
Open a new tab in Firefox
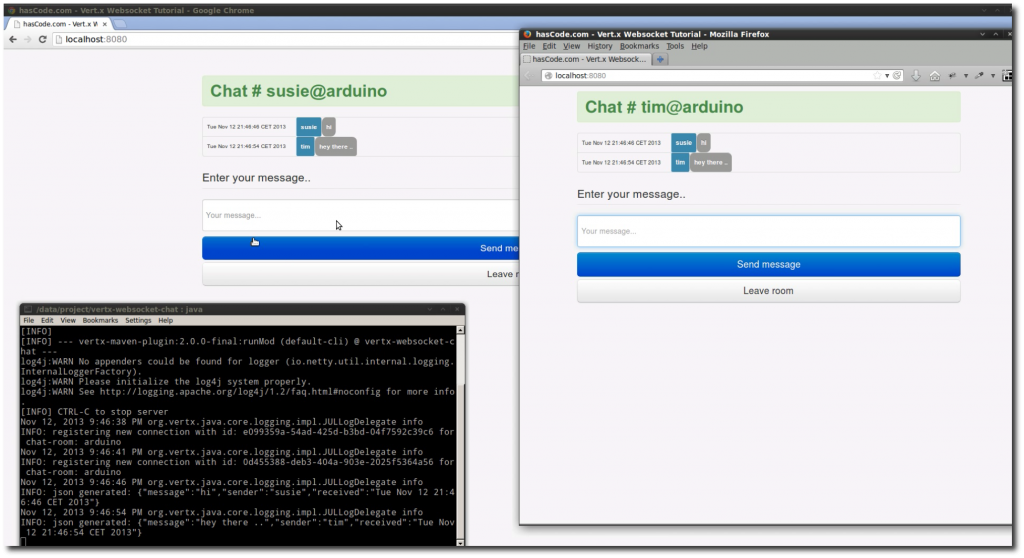pyautogui.click(x=661, y=60)
